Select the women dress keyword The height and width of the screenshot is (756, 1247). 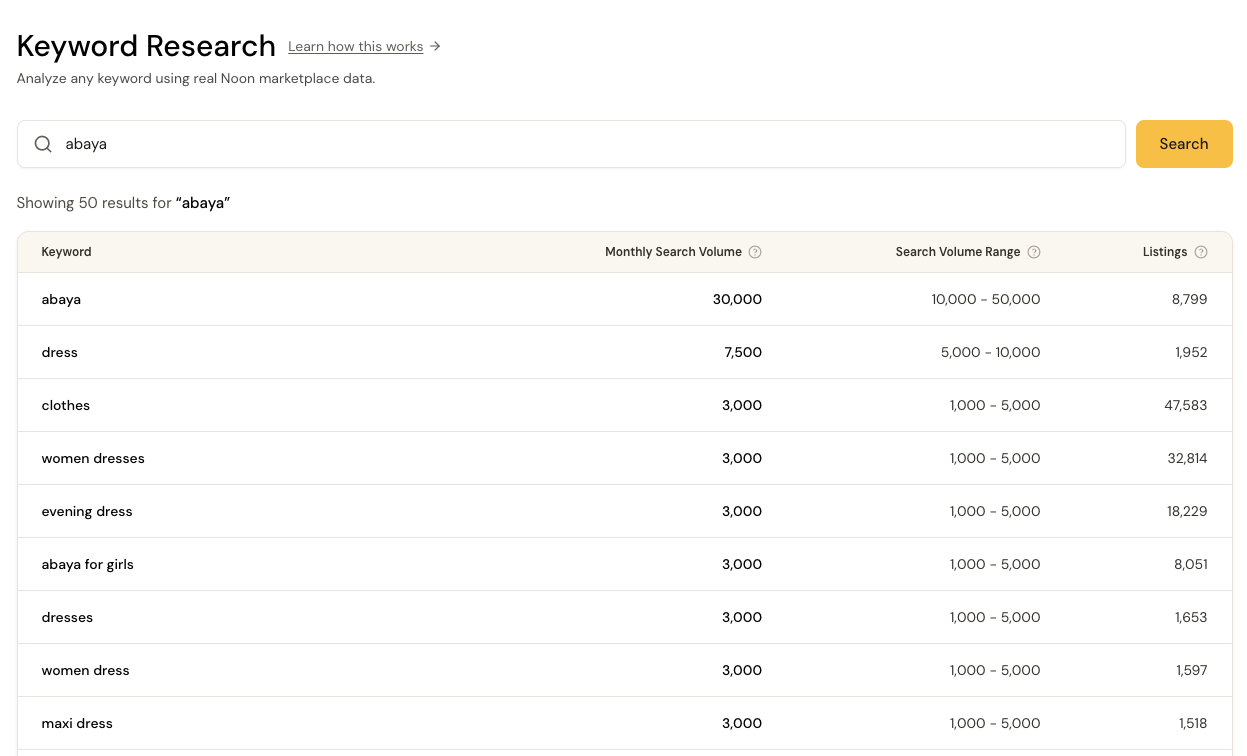pos(85,670)
